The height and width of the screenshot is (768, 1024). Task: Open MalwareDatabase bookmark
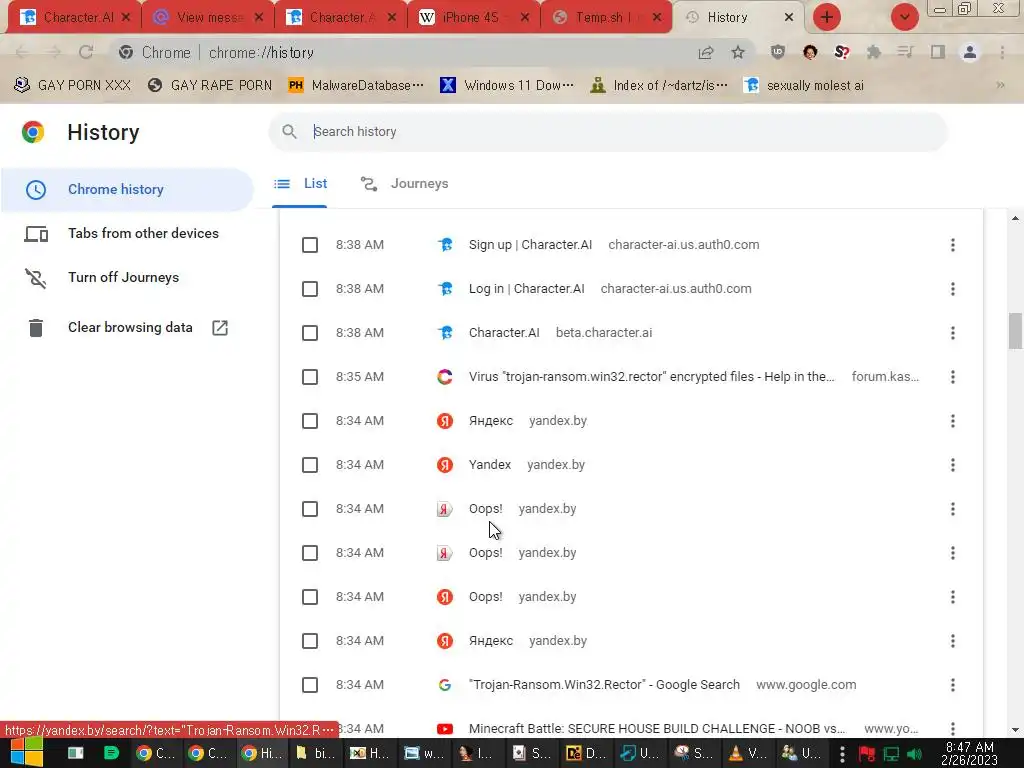pos(355,85)
